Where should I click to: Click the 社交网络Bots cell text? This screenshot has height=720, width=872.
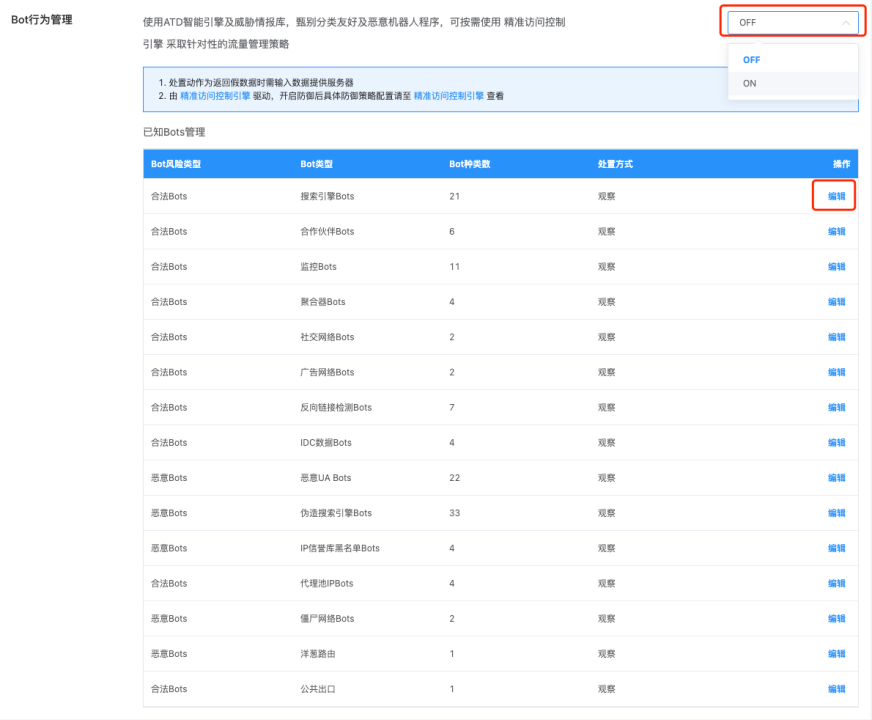tap(327, 337)
